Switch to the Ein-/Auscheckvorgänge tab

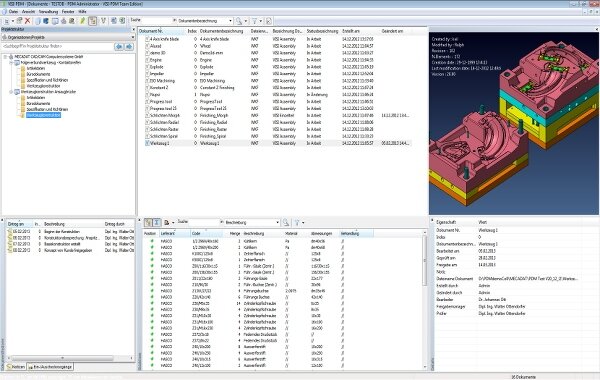coord(50,367)
